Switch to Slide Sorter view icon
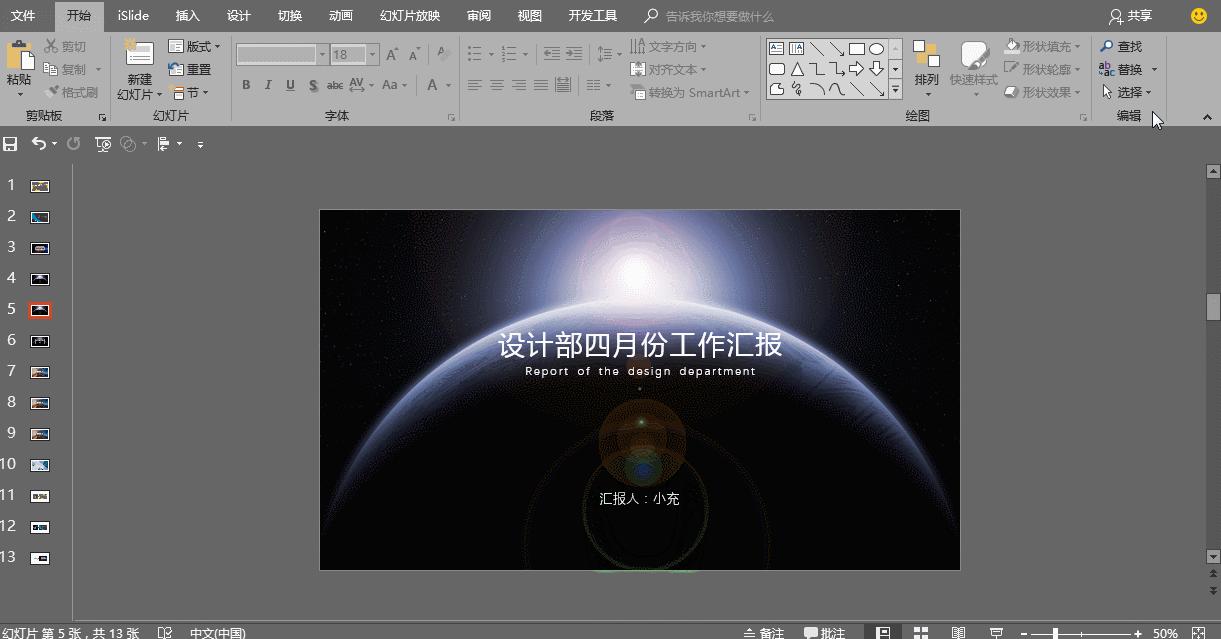The width and height of the screenshot is (1221, 639). pos(919,632)
